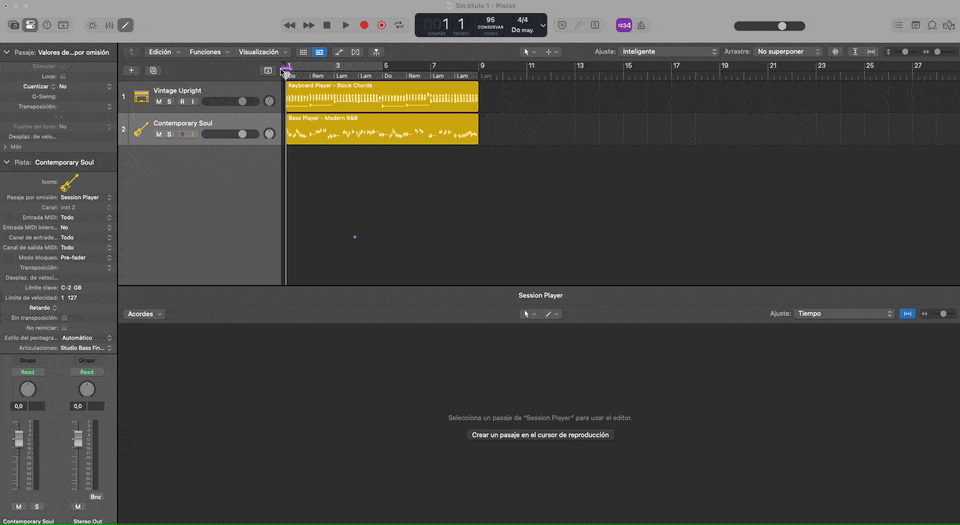Mute the Contemporary Soul track
The height and width of the screenshot is (525, 960).
[x=159, y=134]
